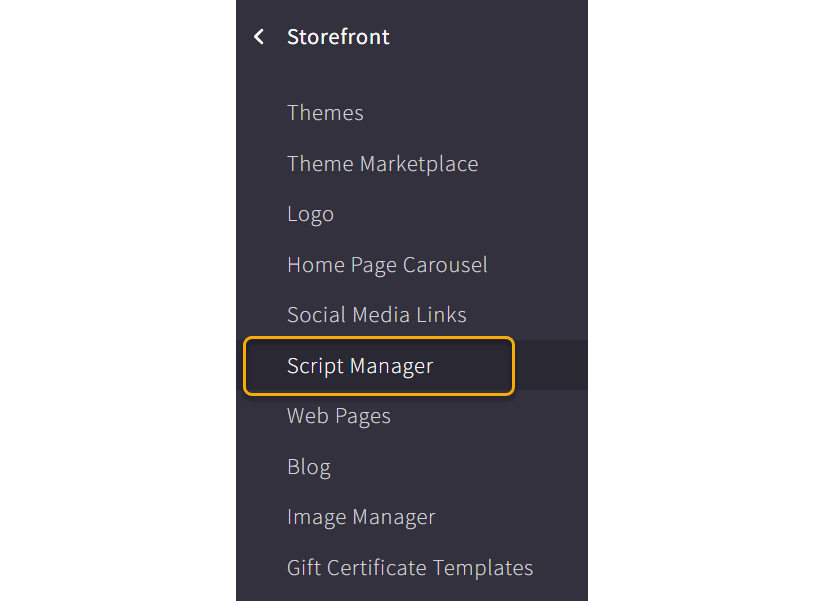
Task: Manage the store carousel via Home Page Carousel
Action: tap(387, 265)
